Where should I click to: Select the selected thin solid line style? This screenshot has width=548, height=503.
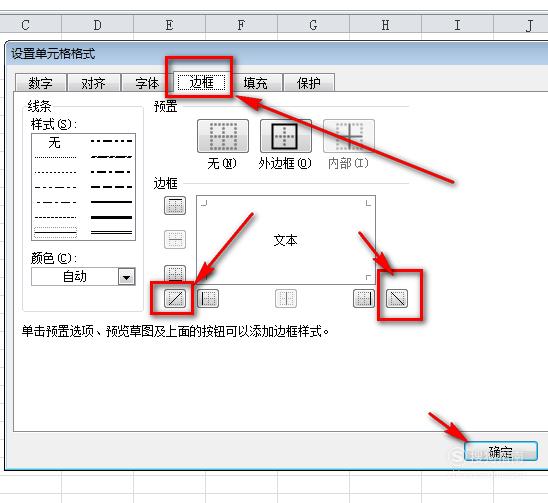tap(55, 232)
